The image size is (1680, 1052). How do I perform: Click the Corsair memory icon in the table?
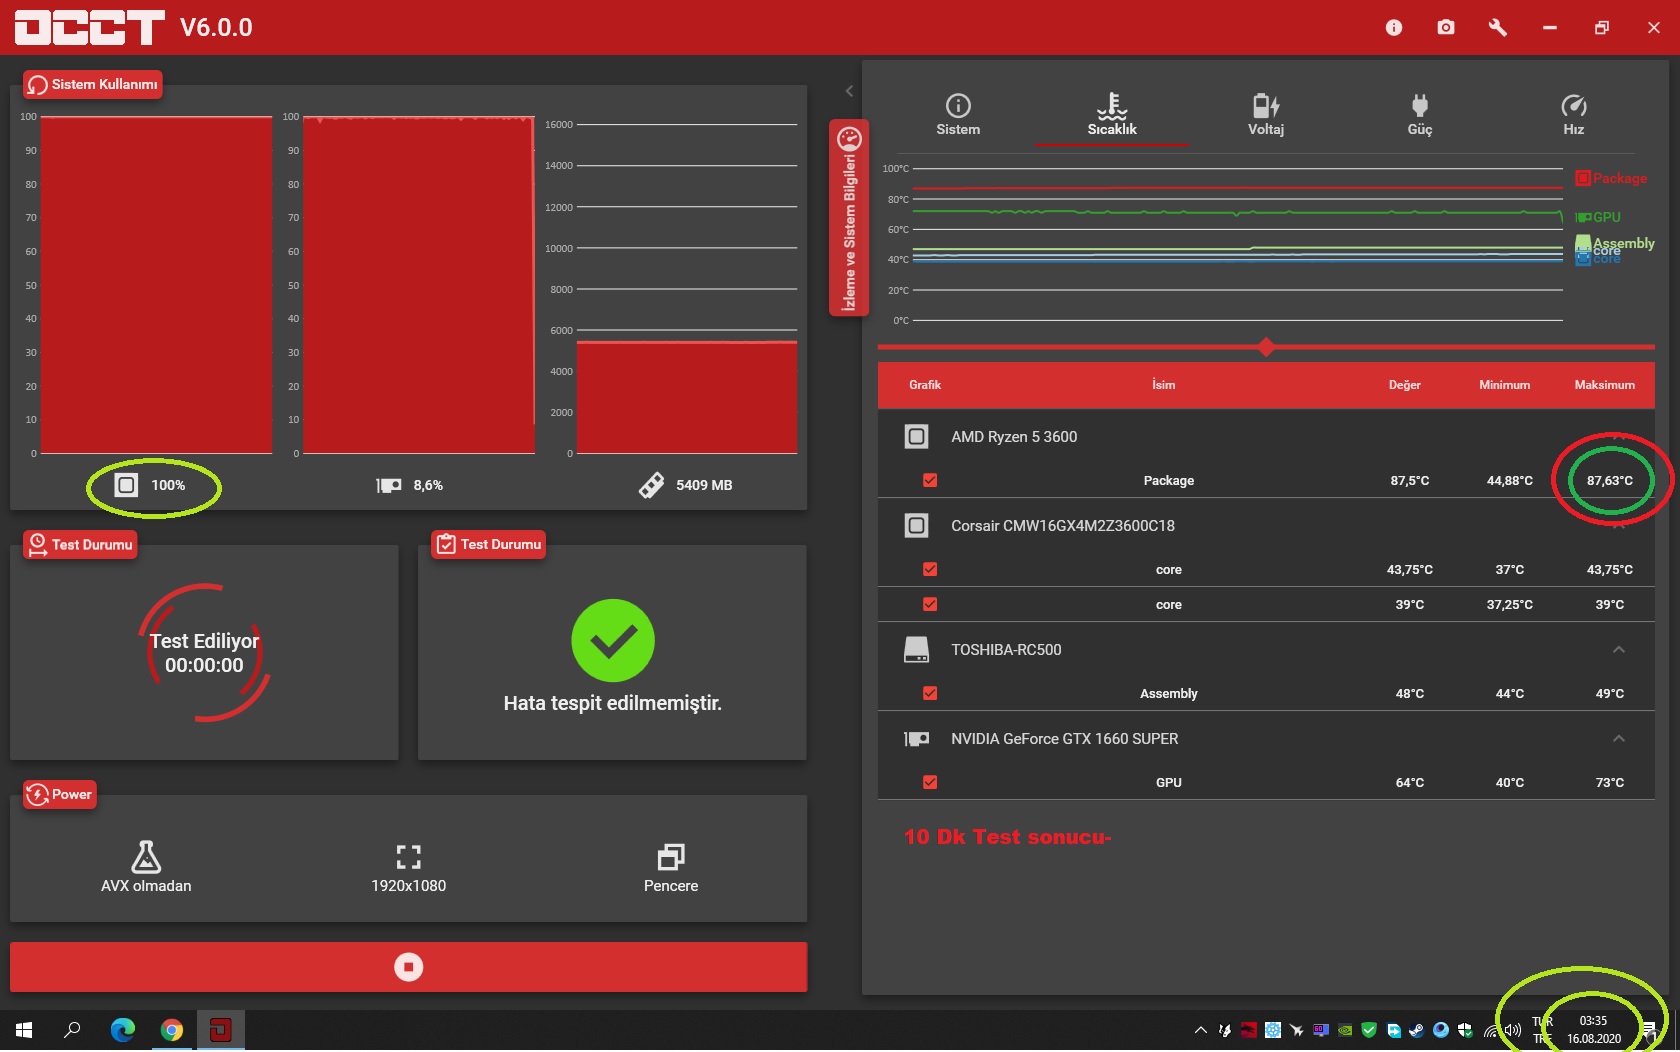point(916,525)
